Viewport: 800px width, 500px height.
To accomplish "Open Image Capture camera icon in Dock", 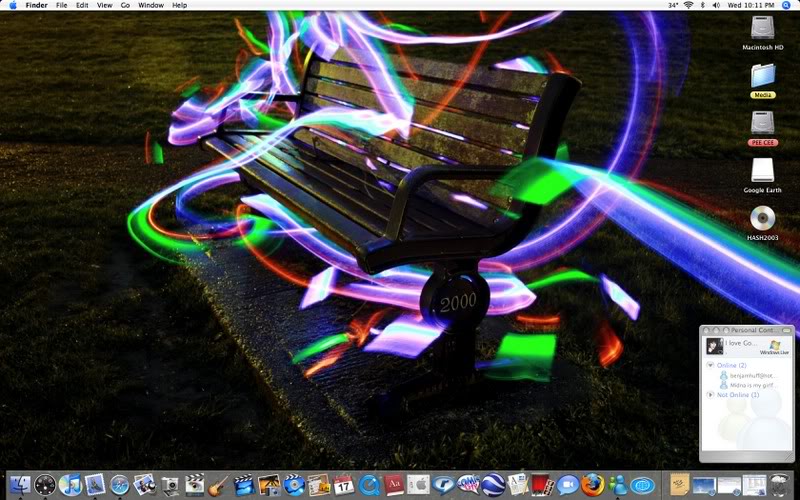I will 170,485.
